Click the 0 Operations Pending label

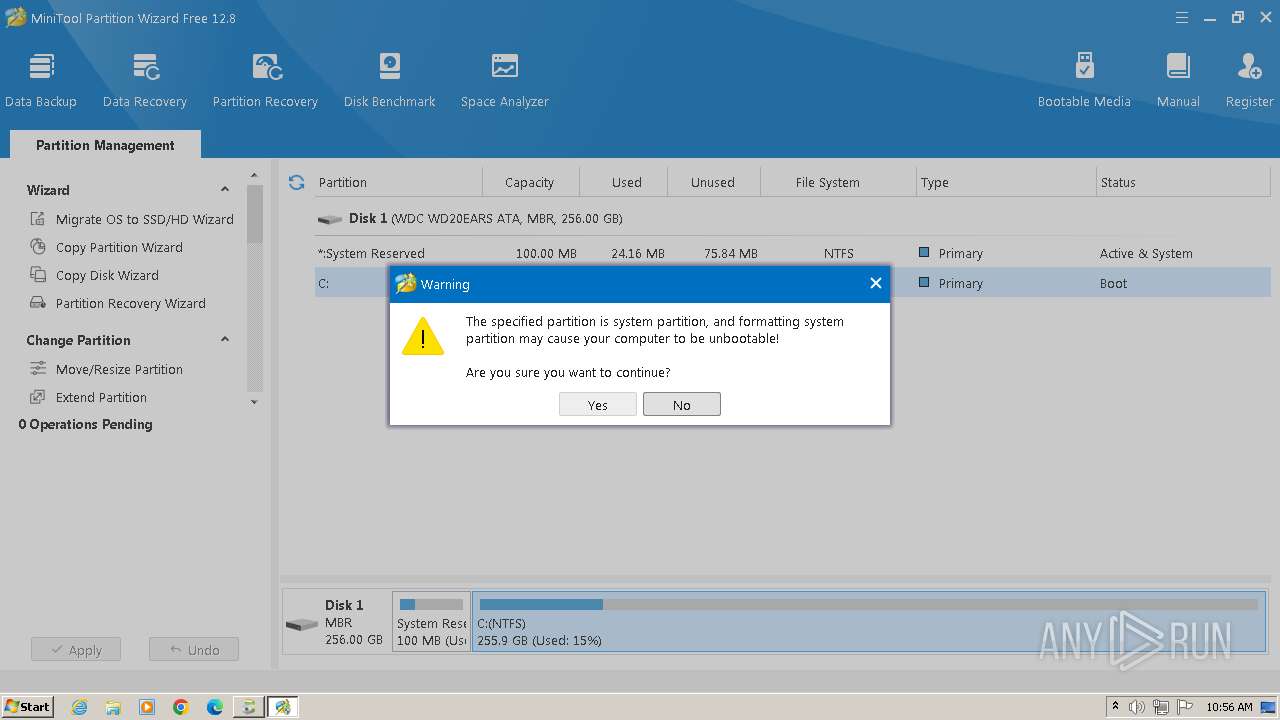pyautogui.click(x=86, y=424)
